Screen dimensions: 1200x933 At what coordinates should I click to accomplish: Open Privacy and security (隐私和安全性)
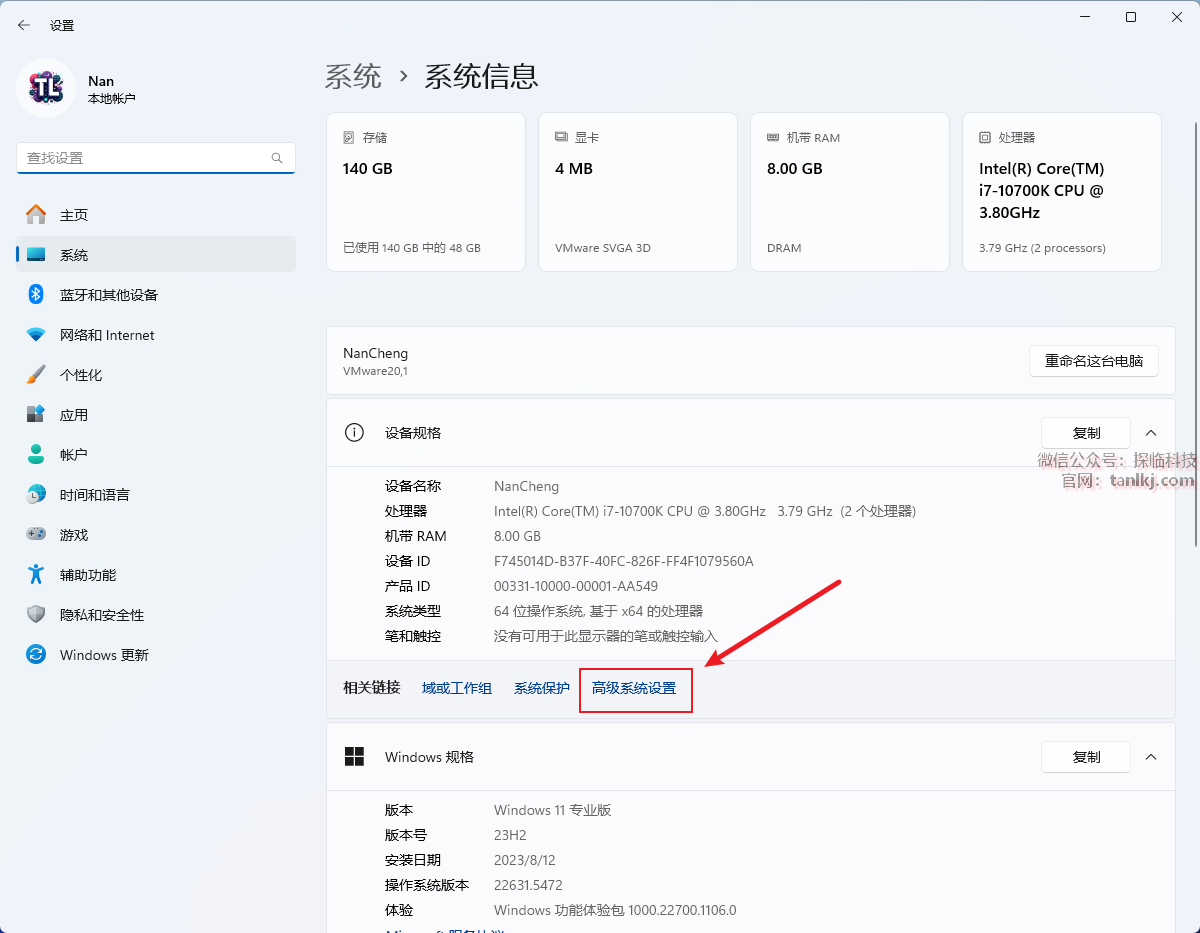101,615
